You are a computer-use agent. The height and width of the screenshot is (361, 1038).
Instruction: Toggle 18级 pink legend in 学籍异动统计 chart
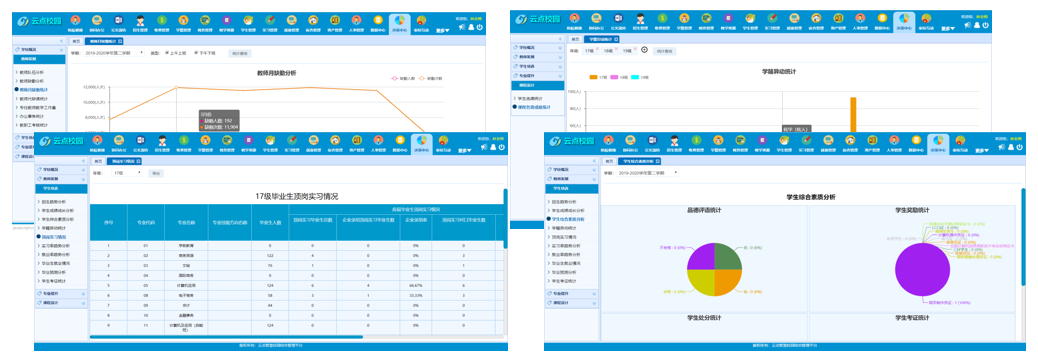click(619, 77)
